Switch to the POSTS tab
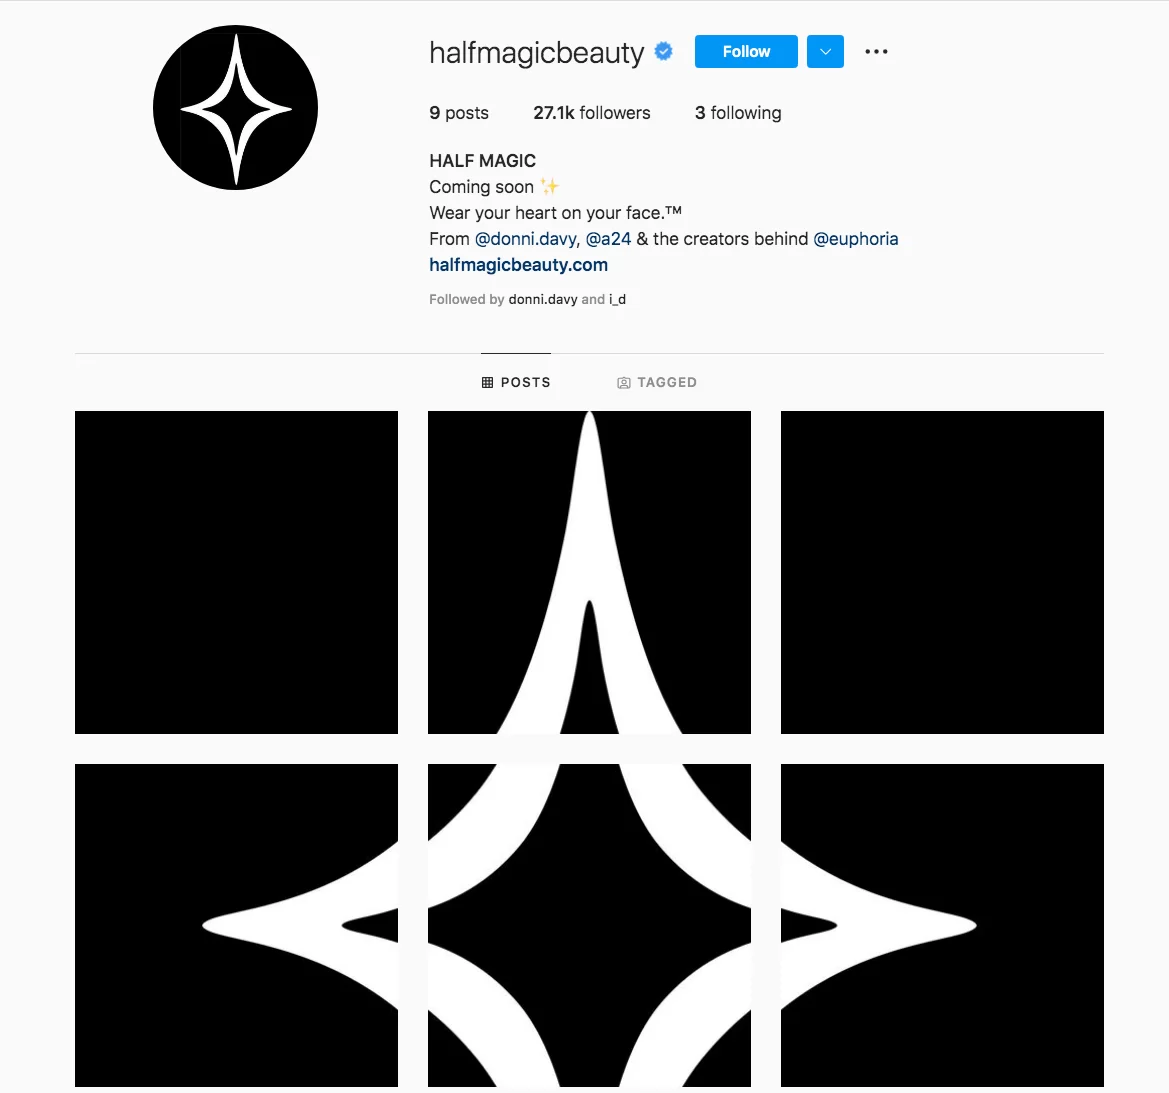 pyautogui.click(x=516, y=382)
